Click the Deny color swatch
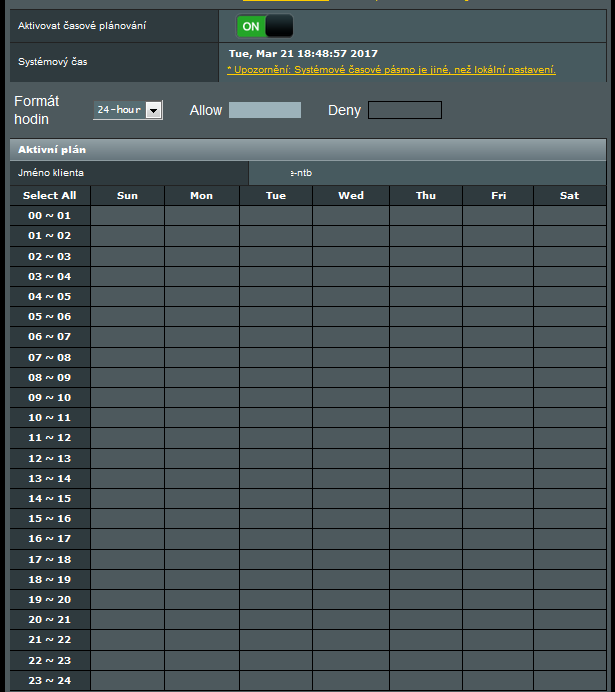Screen dimensions: 615x692 point(404,110)
